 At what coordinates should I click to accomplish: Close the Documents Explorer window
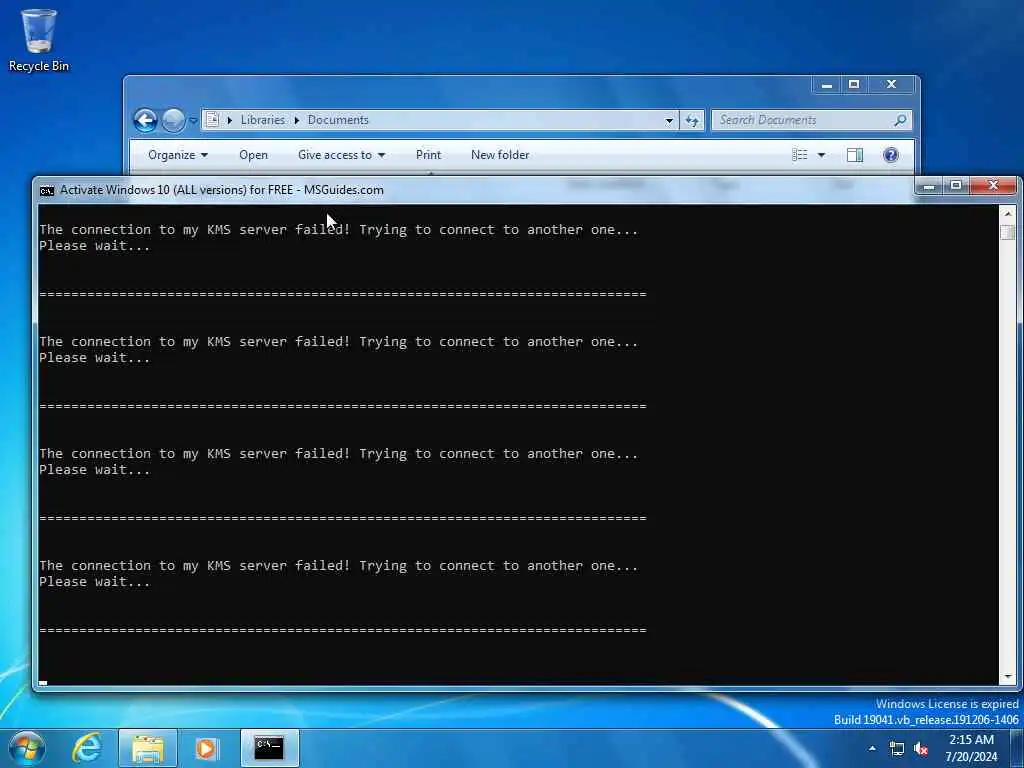click(891, 85)
